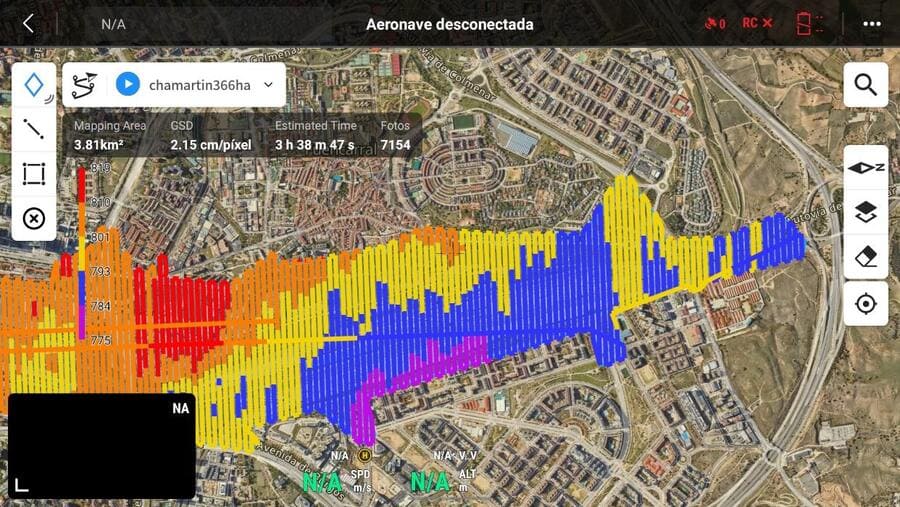
Task: Start the chamartin366ha mission with play
Action: pos(127,84)
